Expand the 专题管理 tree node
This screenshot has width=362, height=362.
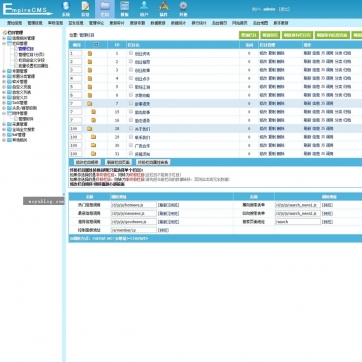(4, 71)
